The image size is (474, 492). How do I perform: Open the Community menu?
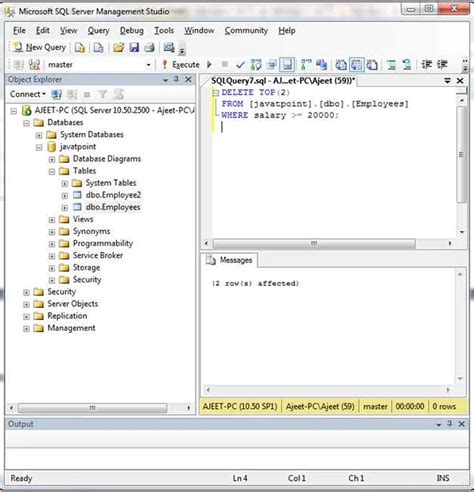[x=246, y=31]
